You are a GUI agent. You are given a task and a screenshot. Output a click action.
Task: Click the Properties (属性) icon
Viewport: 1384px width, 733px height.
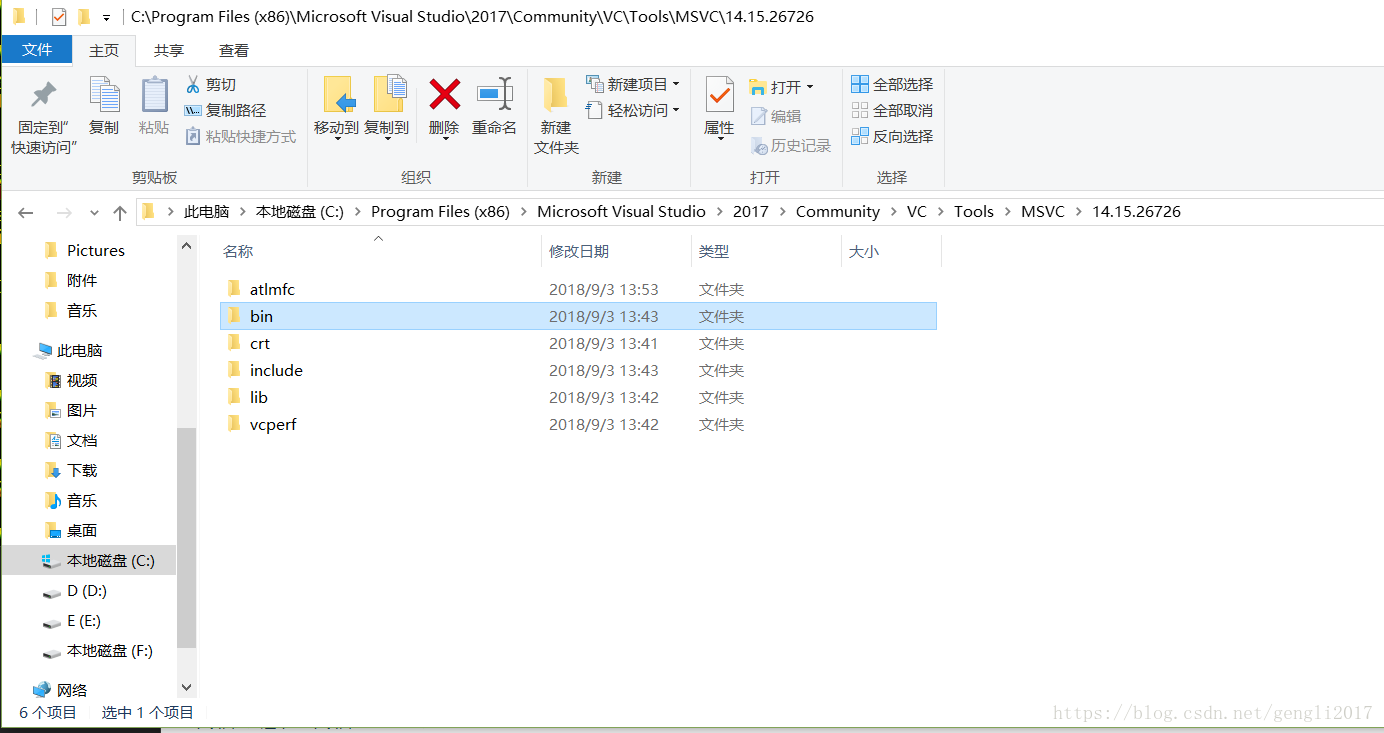point(719,94)
